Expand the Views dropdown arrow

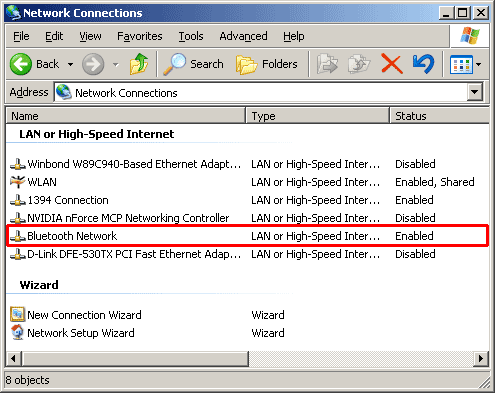pyautogui.click(x=478, y=64)
